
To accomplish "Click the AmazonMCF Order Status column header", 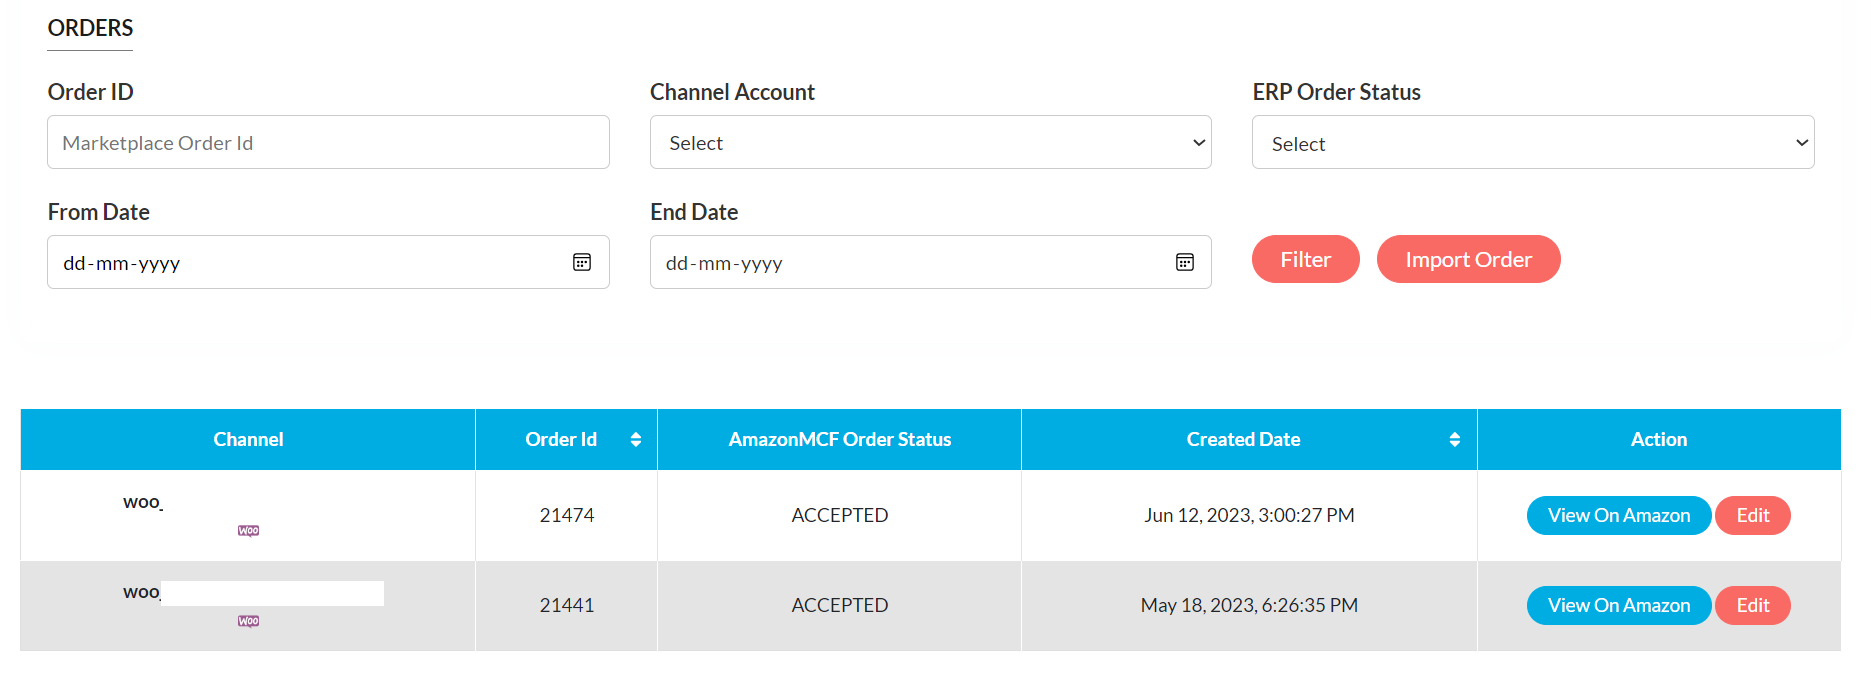I will pyautogui.click(x=840, y=439).
